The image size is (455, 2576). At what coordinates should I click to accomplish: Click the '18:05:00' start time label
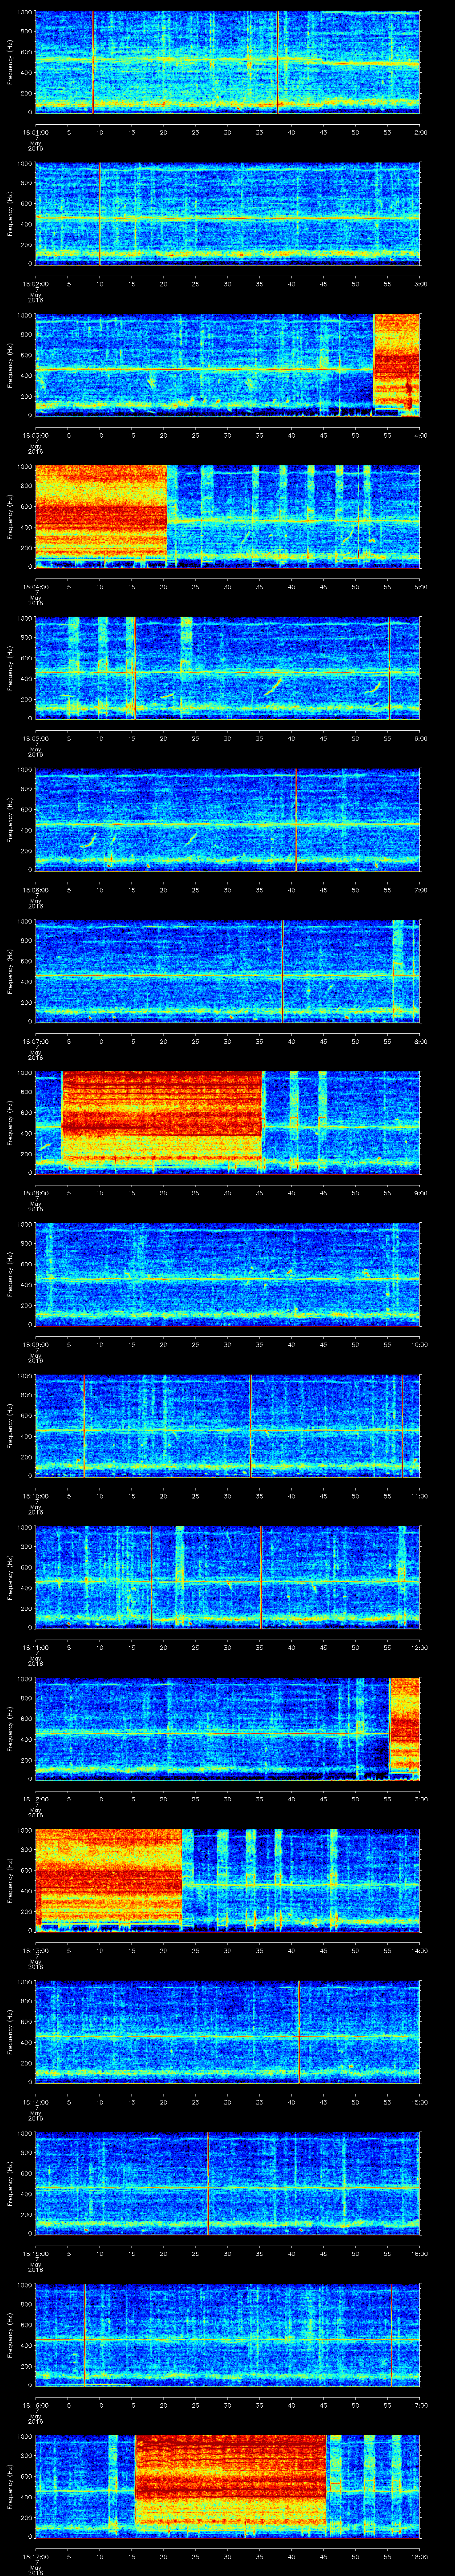click(35, 738)
